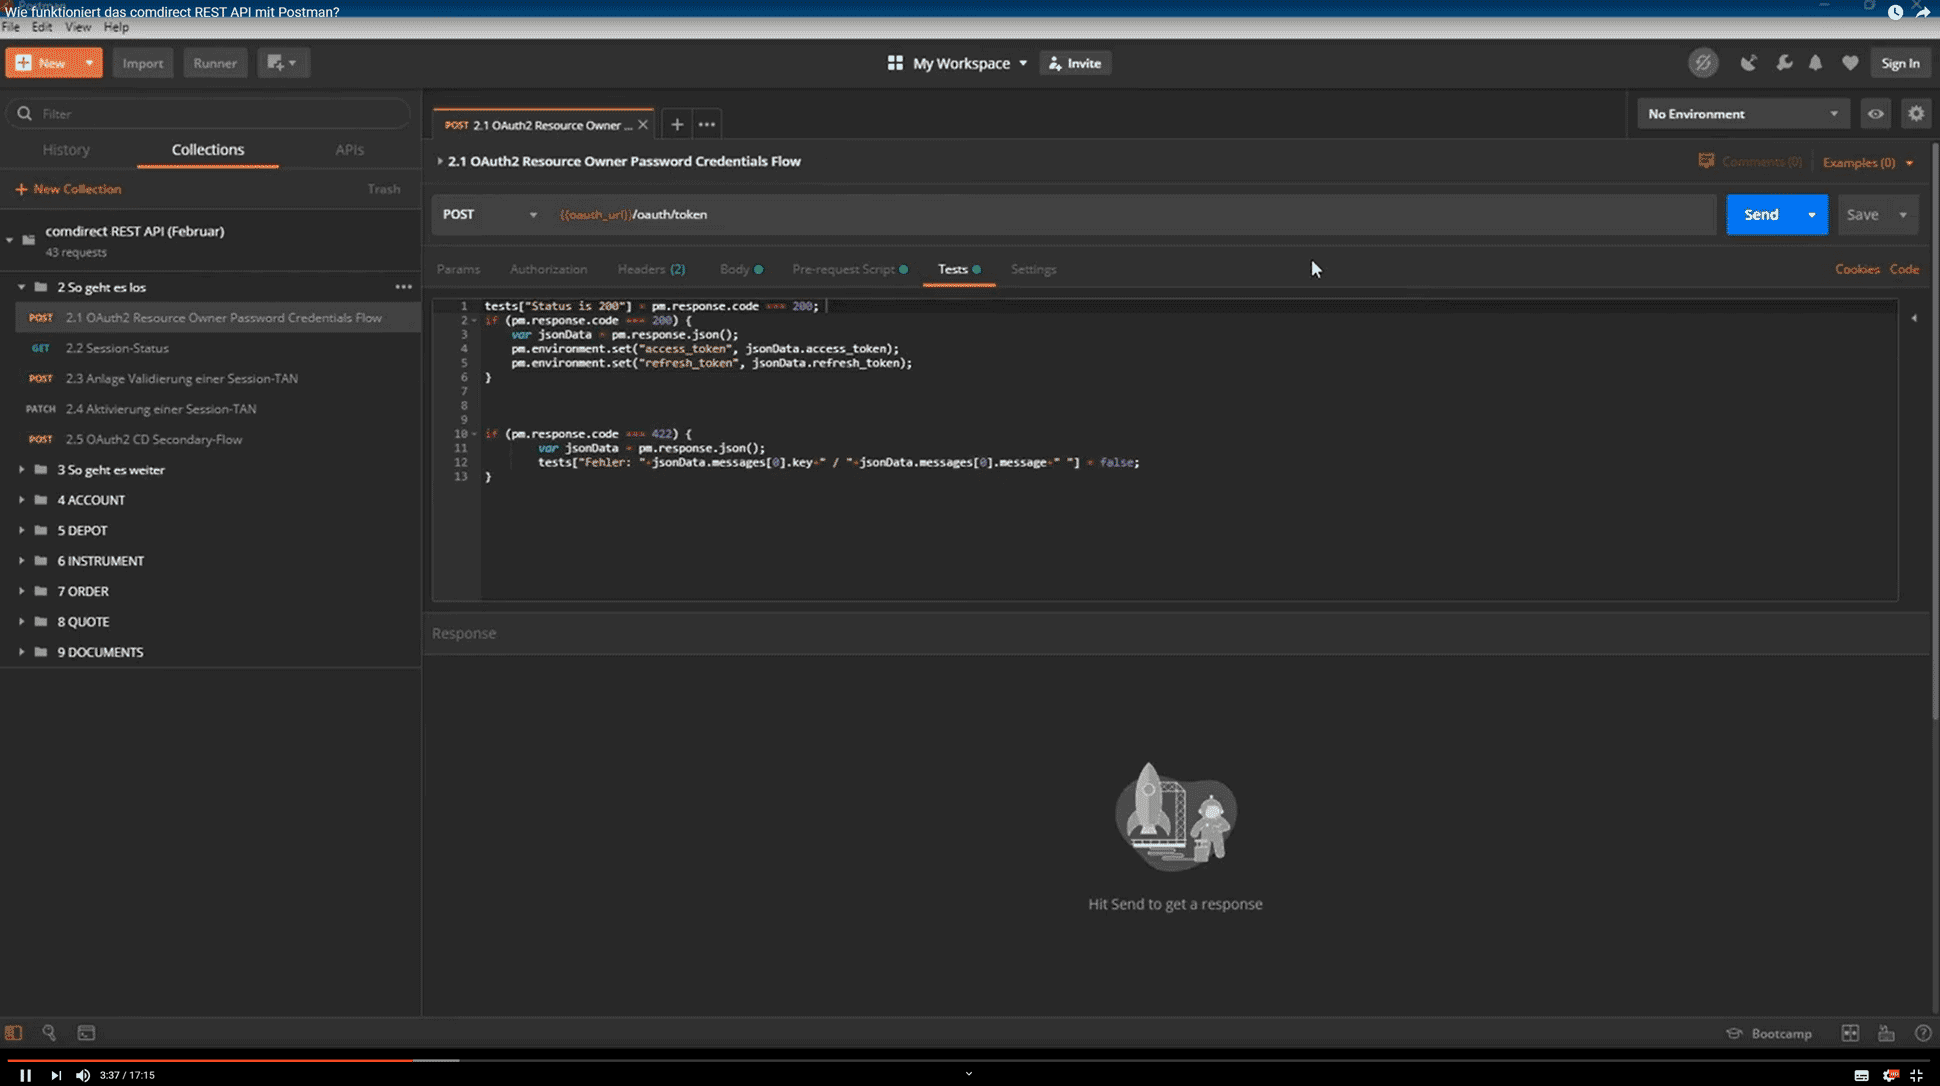Click the Import button

[x=142, y=63]
